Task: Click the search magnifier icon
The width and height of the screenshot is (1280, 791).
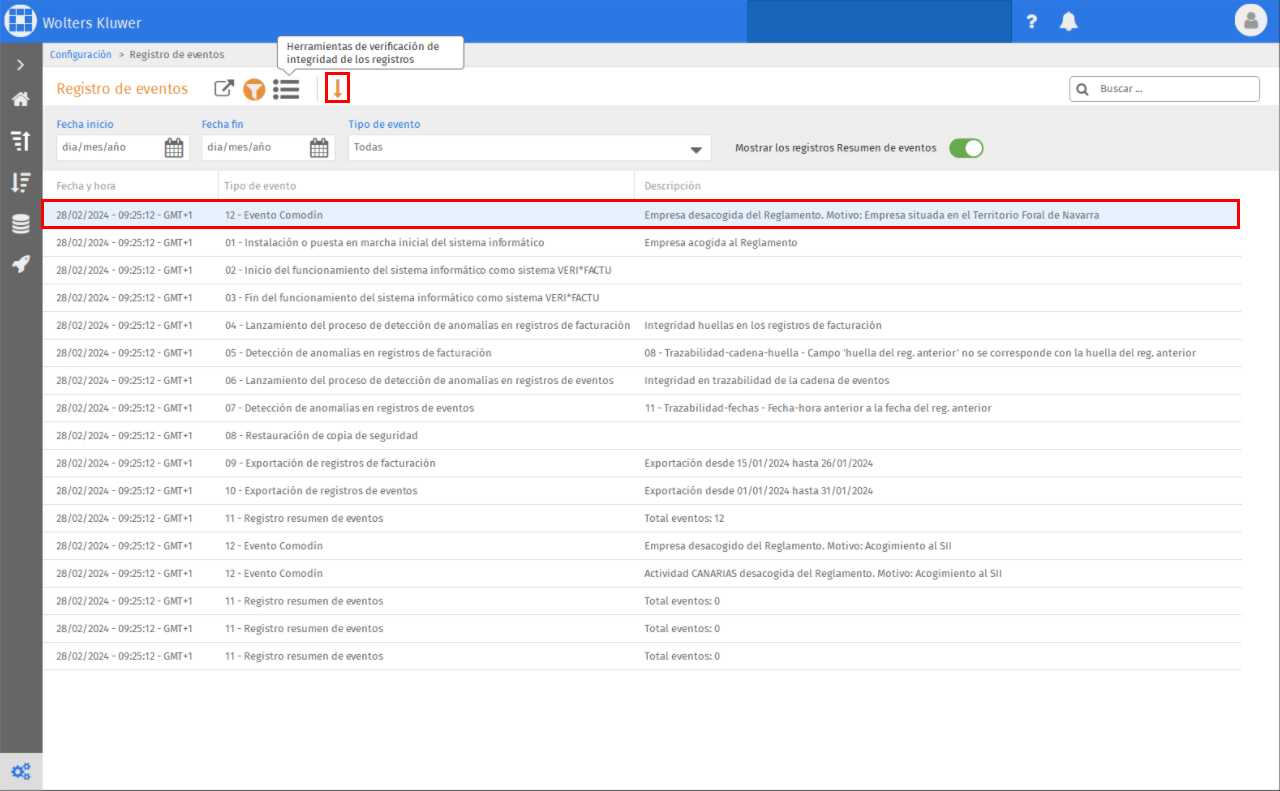Action: (x=1082, y=89)
